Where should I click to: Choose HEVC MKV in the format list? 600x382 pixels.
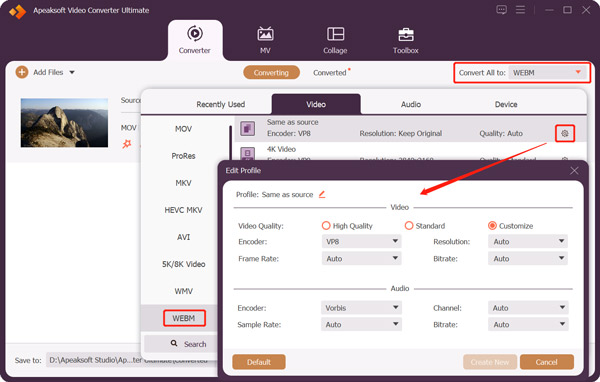[183, 210]
